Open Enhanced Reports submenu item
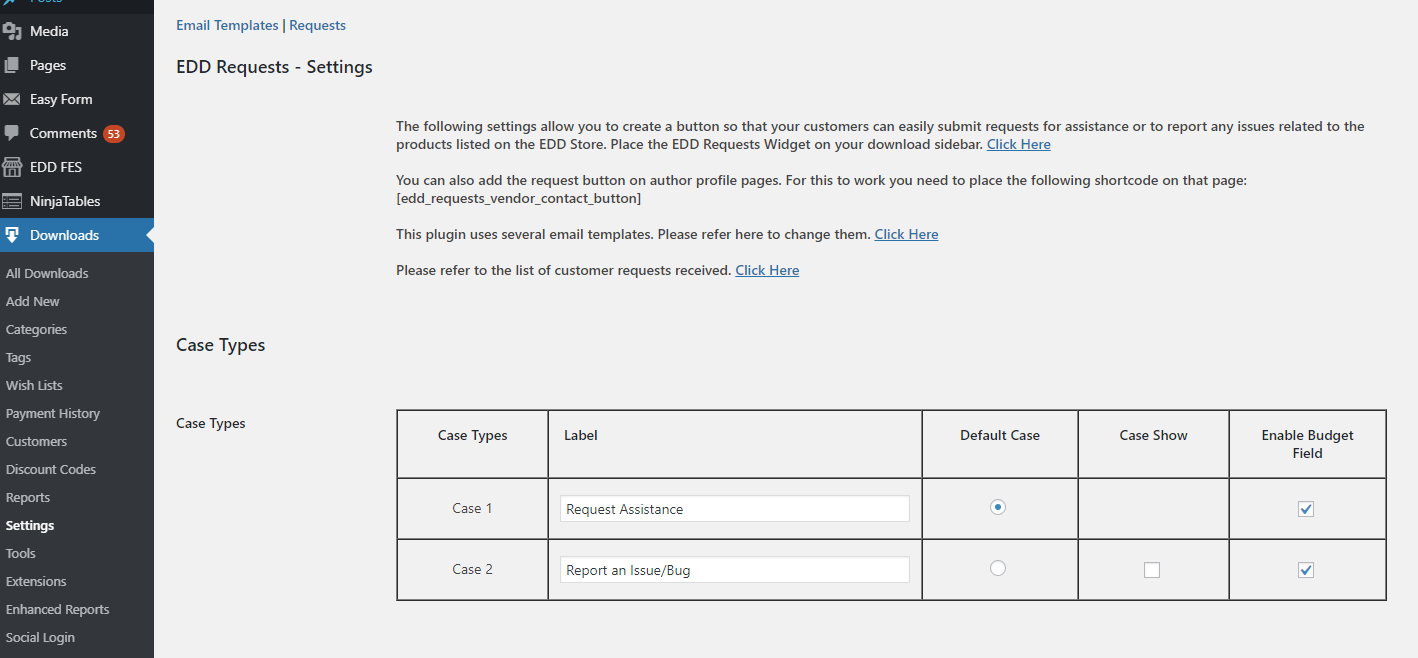 coord(58,609)
